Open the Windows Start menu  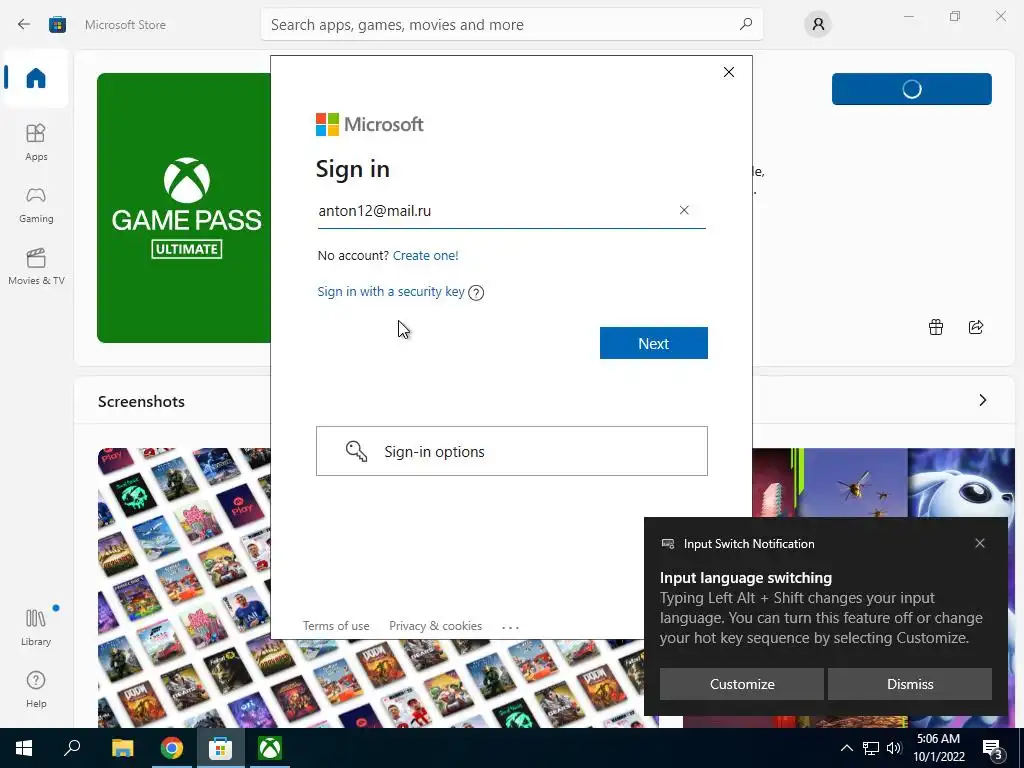point(24,748)
